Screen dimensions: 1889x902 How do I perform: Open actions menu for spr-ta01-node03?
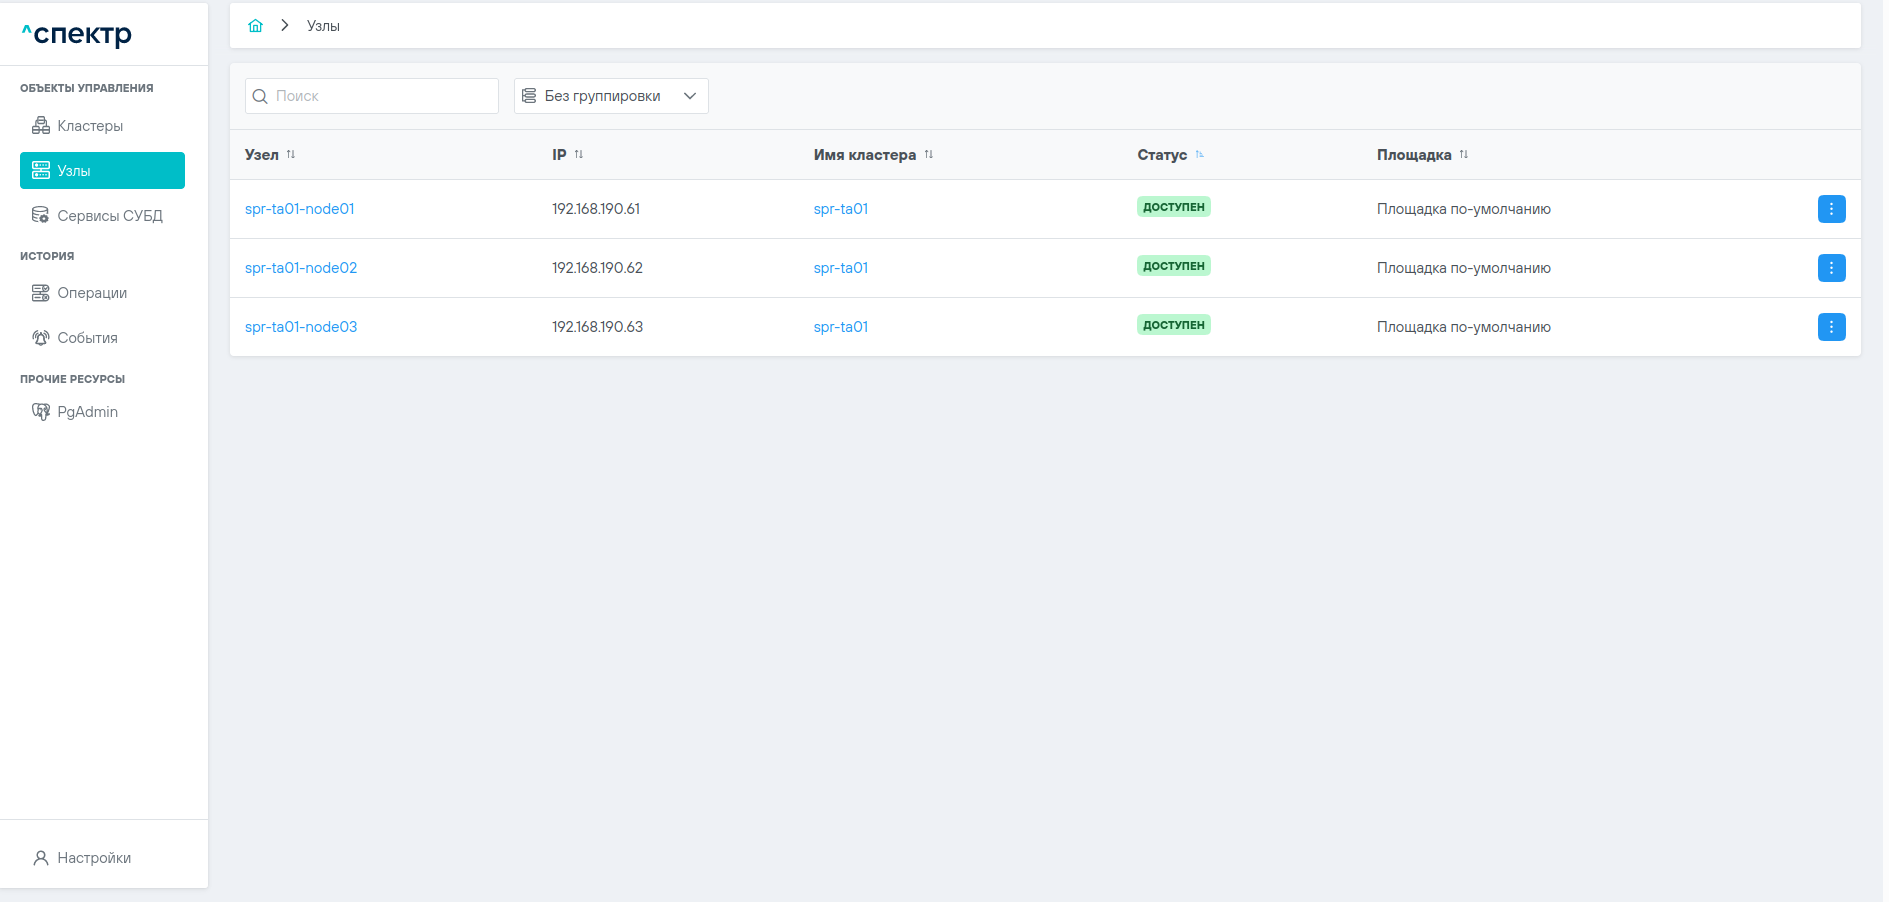click(x=1830, y=327)
